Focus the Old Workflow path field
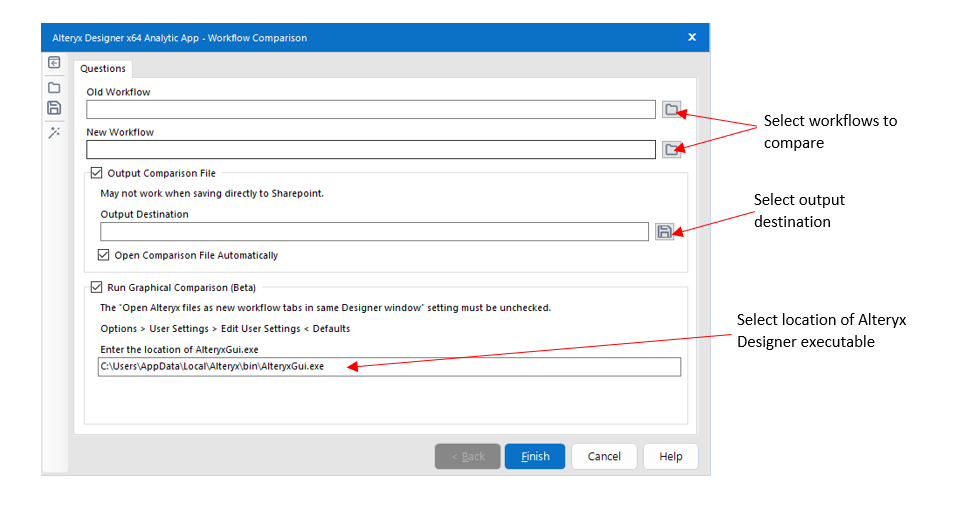The height and width of the screenshot is (517, 960). click(370, 109)
